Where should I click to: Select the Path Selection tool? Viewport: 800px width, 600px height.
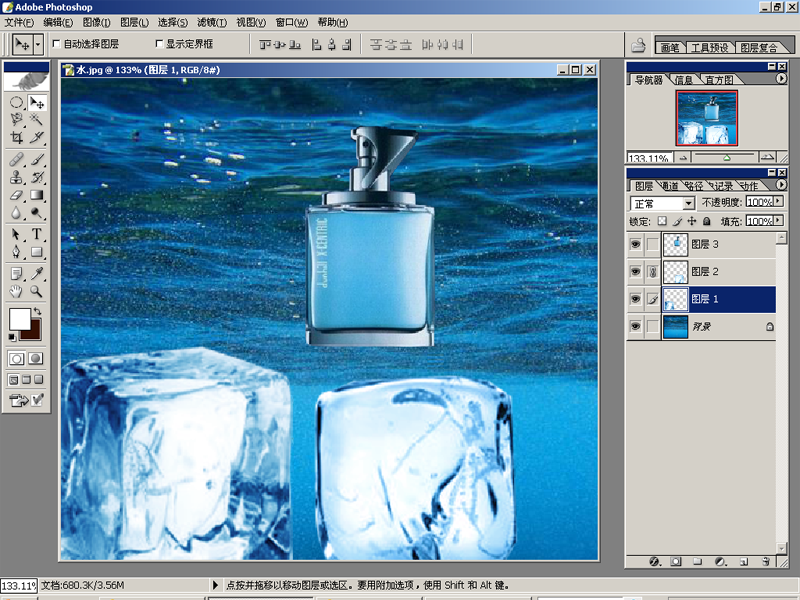(17, 234)
